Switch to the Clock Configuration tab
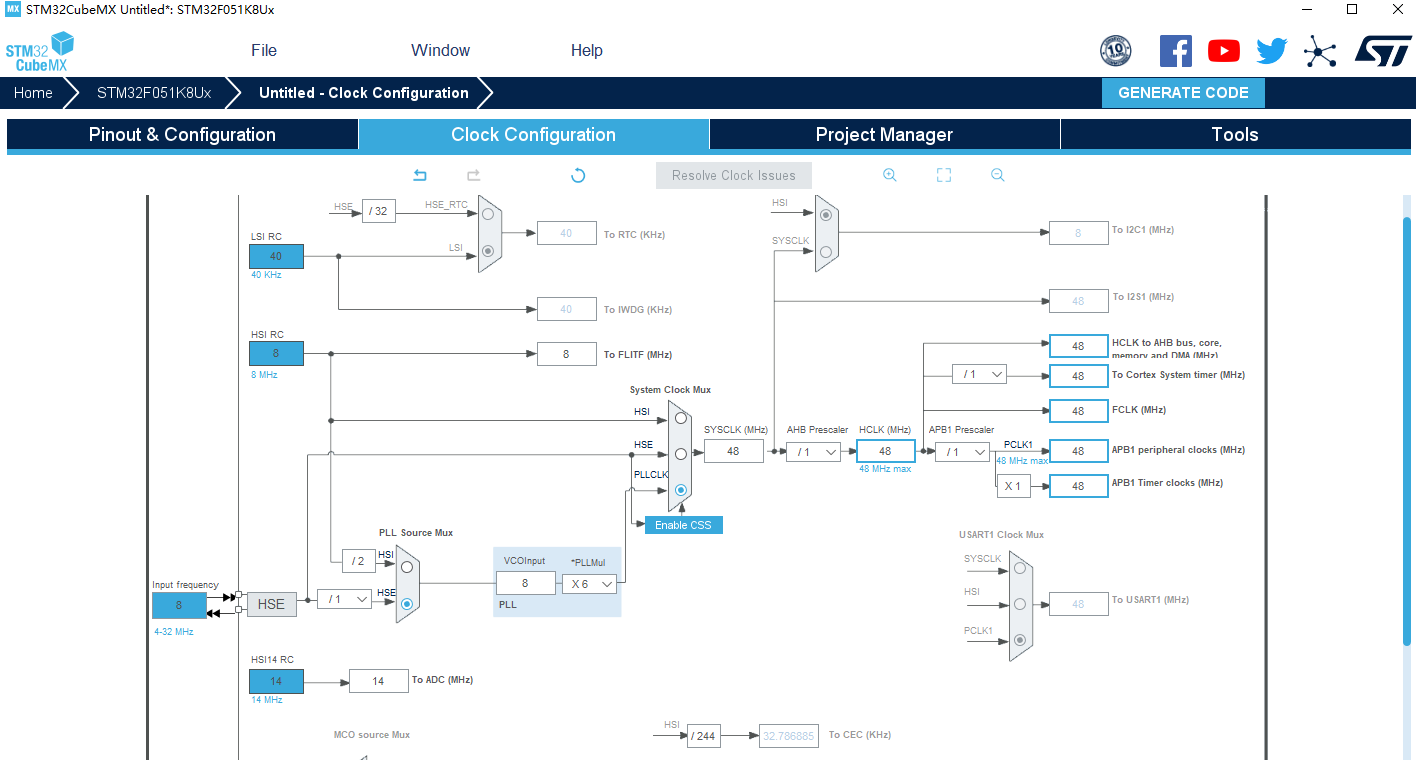The image size is (1416, 760). tap(534, 135)
